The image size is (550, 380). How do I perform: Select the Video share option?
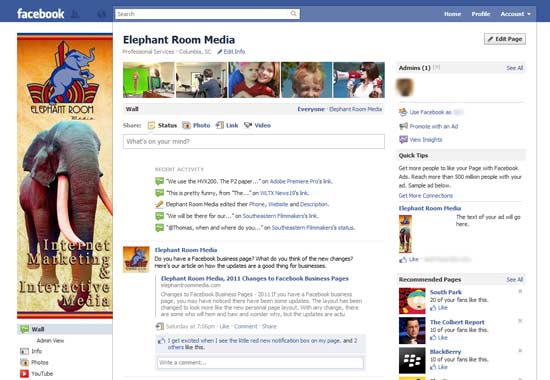(257, 125)
